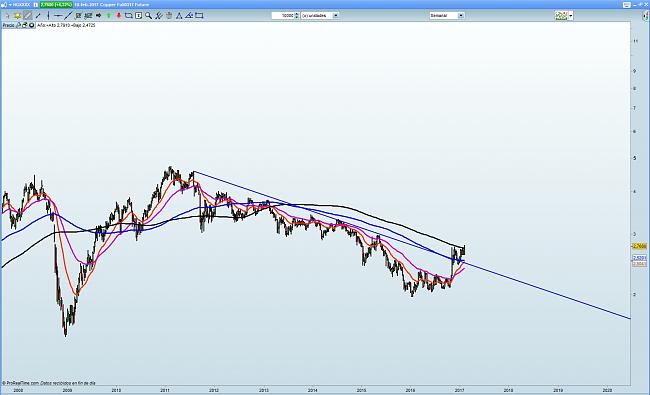Toggle the active pencil drawing tool
This screenshot has width=650, height=395.
click(x=28, y=16)
